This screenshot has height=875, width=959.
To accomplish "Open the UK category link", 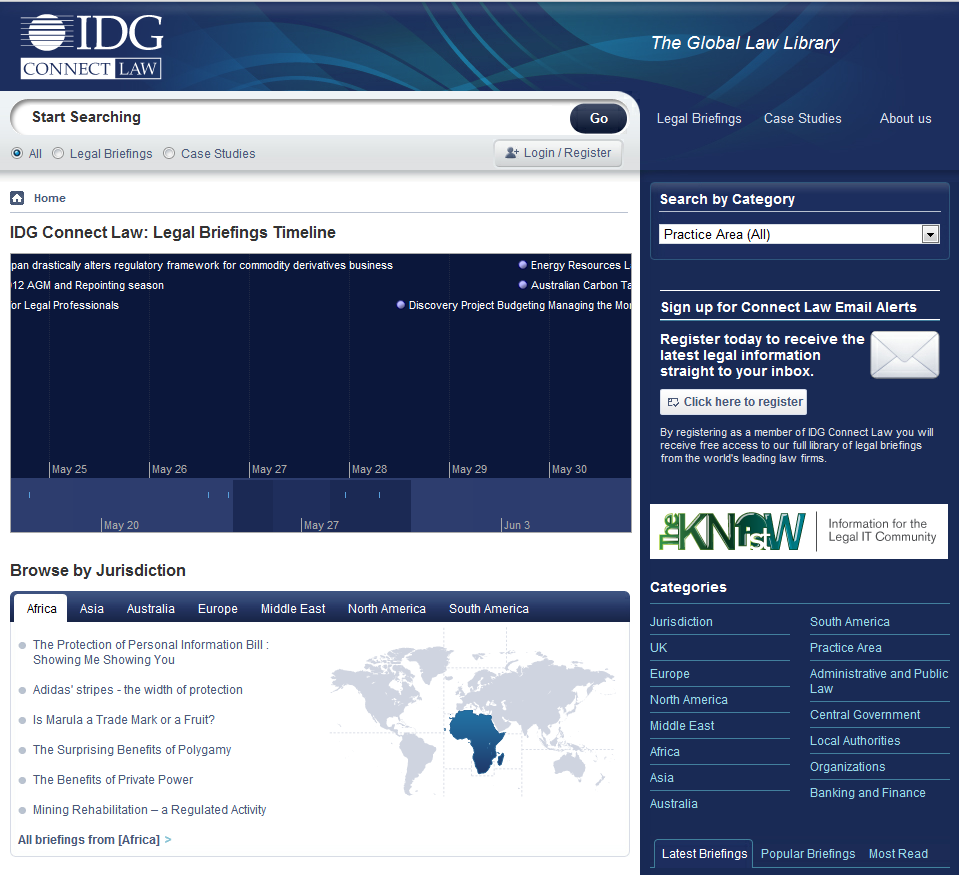I will [658, 648].
